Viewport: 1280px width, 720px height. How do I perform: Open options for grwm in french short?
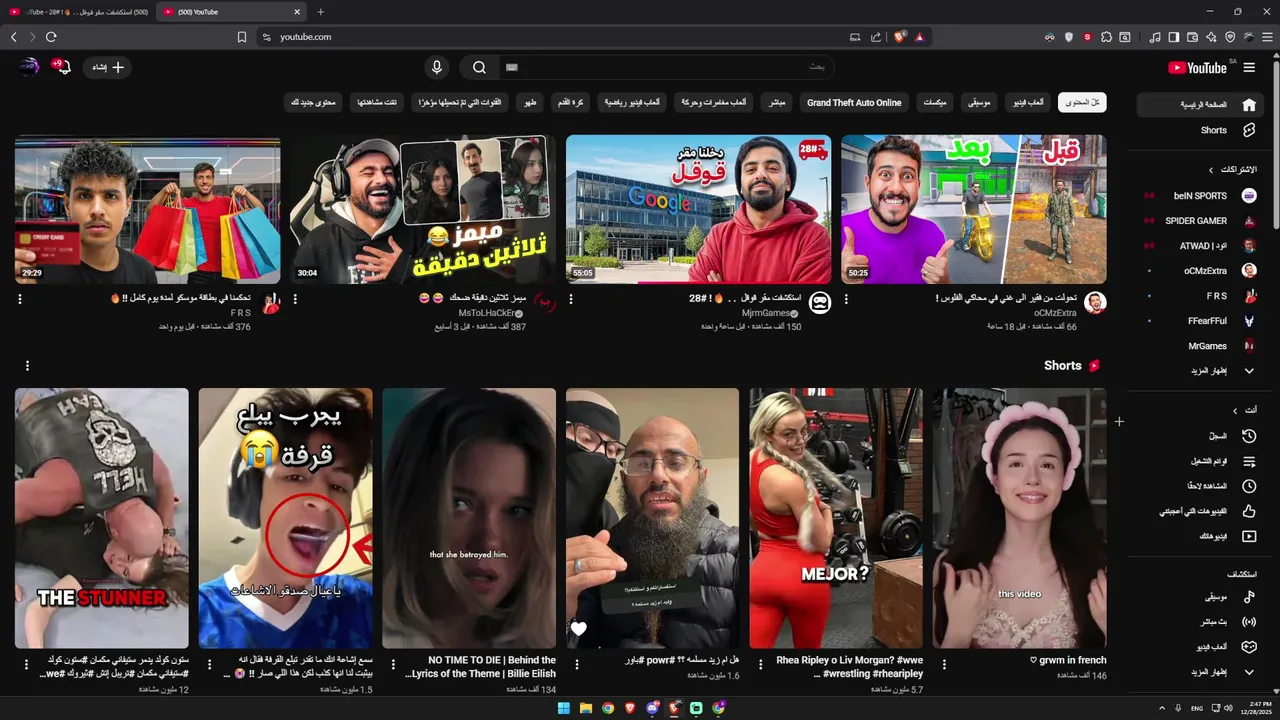pos(944,664)
